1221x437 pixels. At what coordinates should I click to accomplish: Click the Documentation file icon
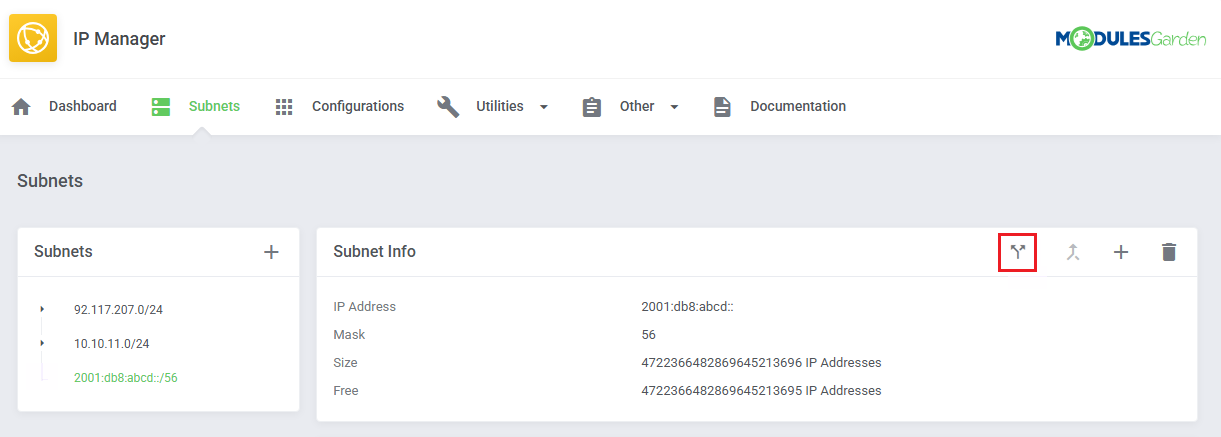click(722, 107)
